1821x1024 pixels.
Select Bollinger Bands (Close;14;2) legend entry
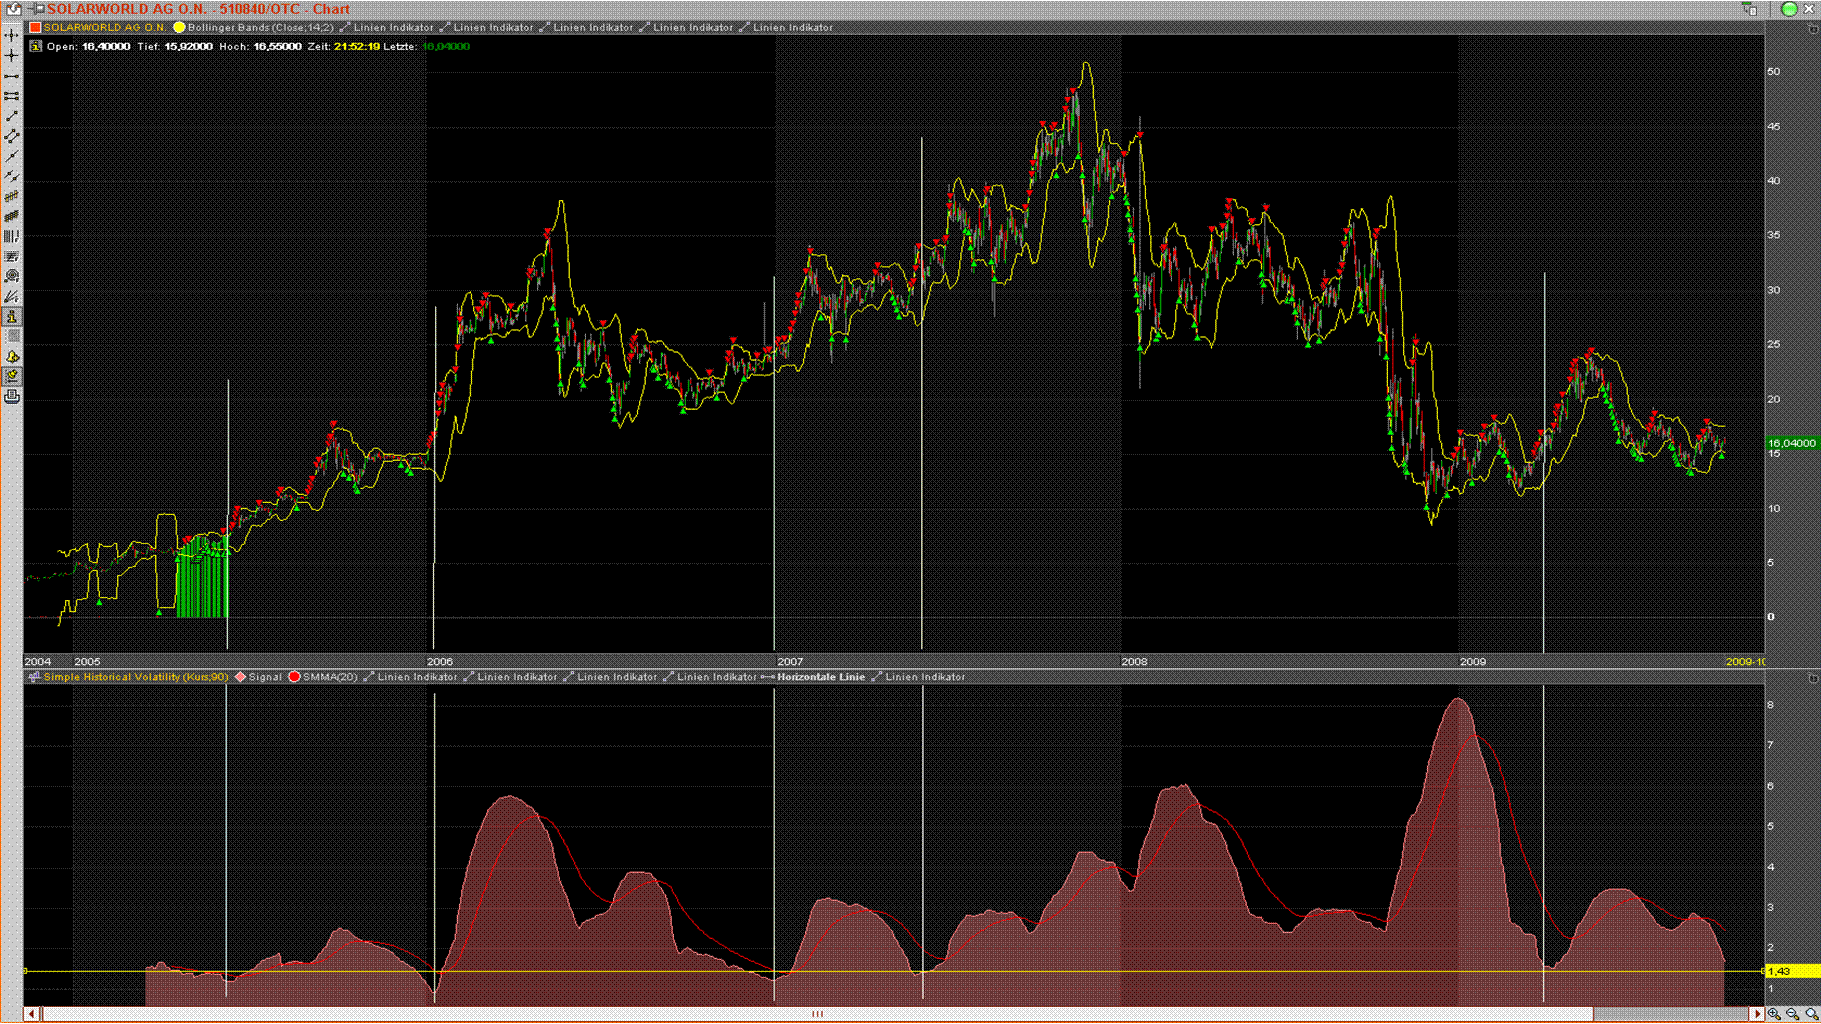(260, 28)
